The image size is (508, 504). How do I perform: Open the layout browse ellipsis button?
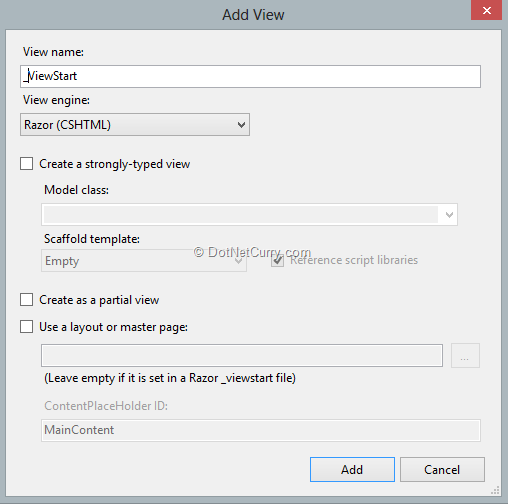tap(465, 356)
